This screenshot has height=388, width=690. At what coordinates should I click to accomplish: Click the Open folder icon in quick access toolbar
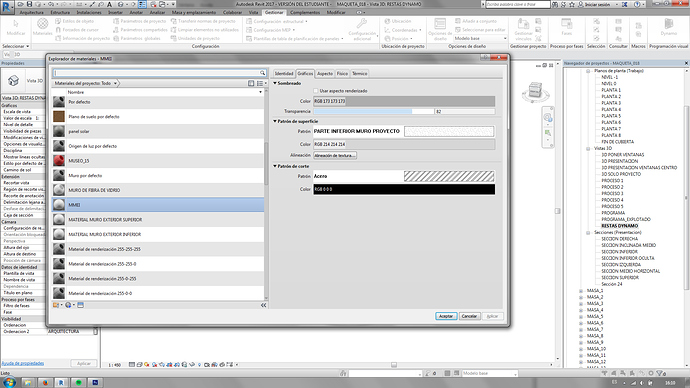21,4
